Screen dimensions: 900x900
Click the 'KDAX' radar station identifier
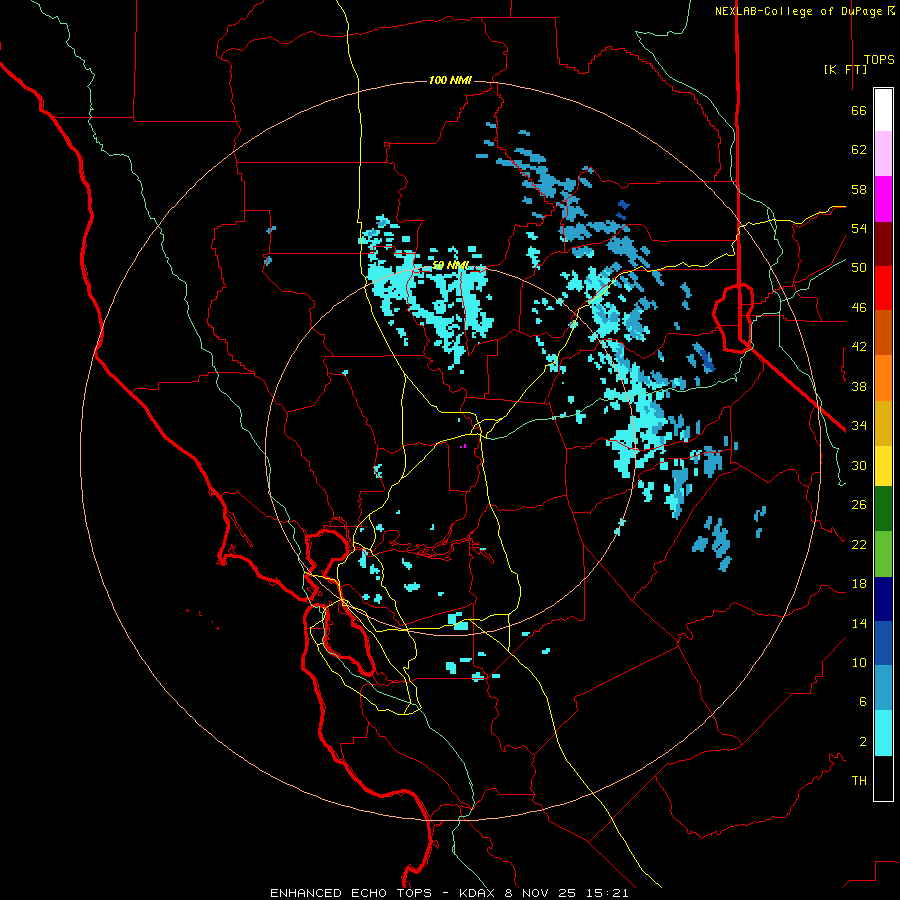point(479,893)
